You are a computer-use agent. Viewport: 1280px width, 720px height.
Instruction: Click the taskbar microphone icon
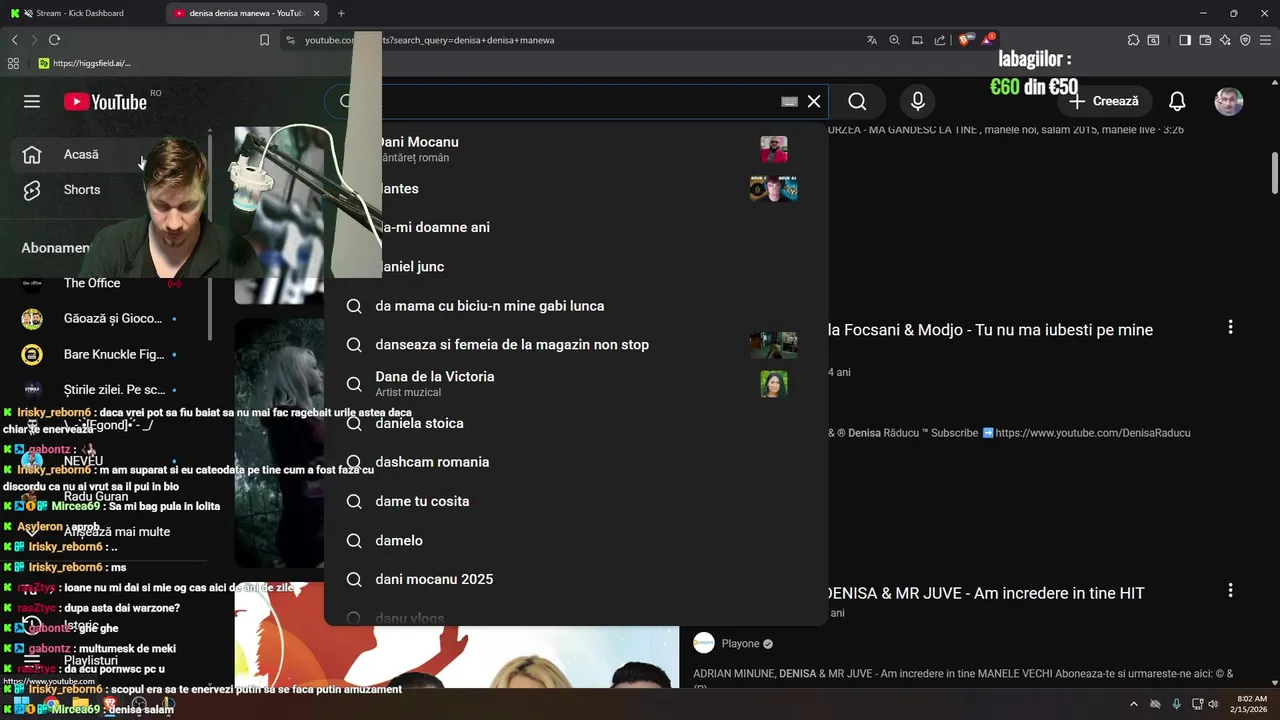click(1176, 704)
